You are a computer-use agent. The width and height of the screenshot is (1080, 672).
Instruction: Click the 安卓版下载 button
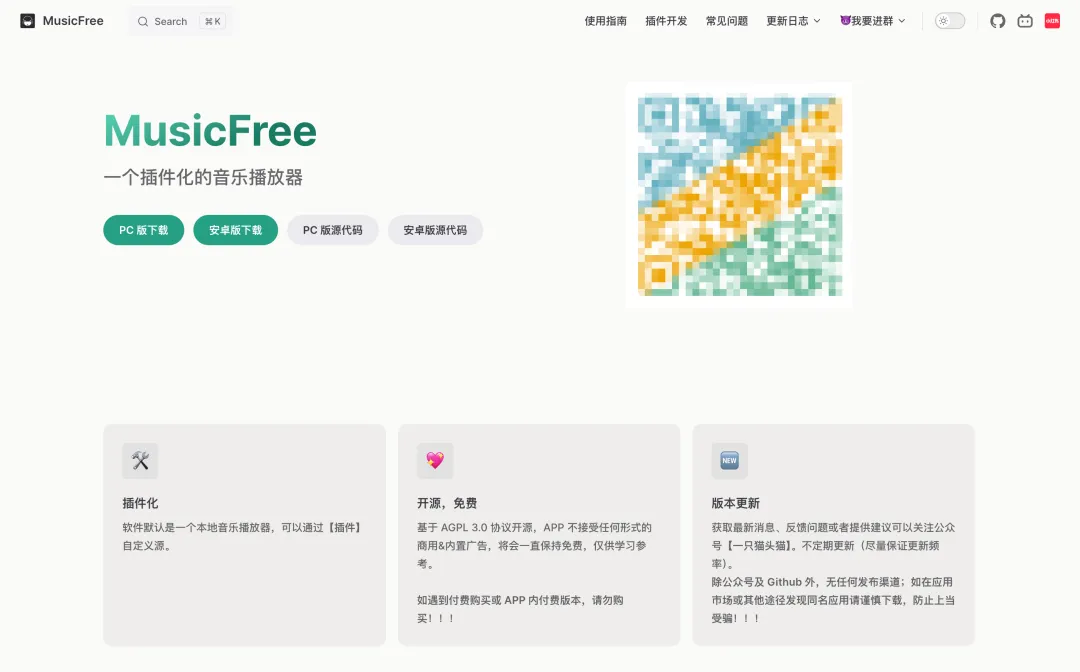click(236, 230)
